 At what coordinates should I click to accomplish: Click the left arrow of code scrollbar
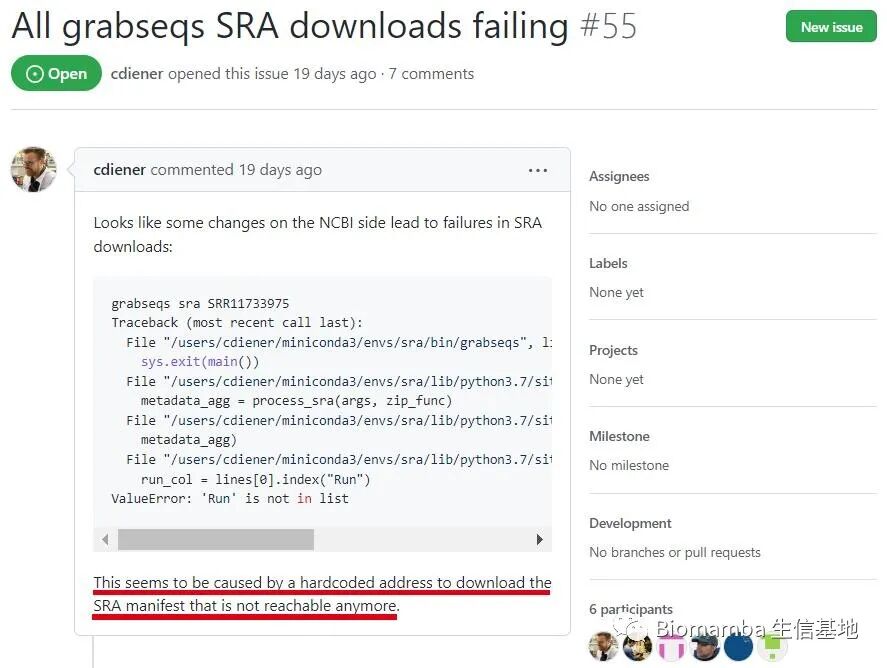105,540
